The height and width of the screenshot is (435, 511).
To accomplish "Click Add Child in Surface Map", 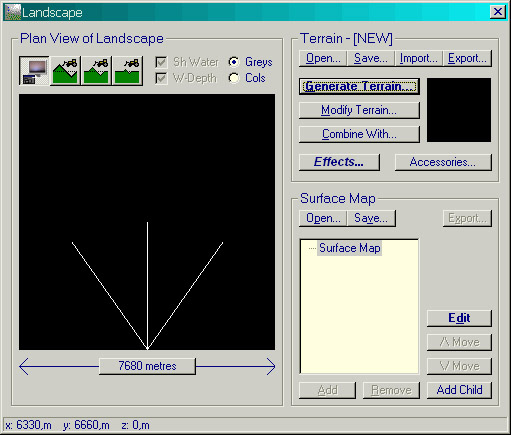I will tap(459, 390).
